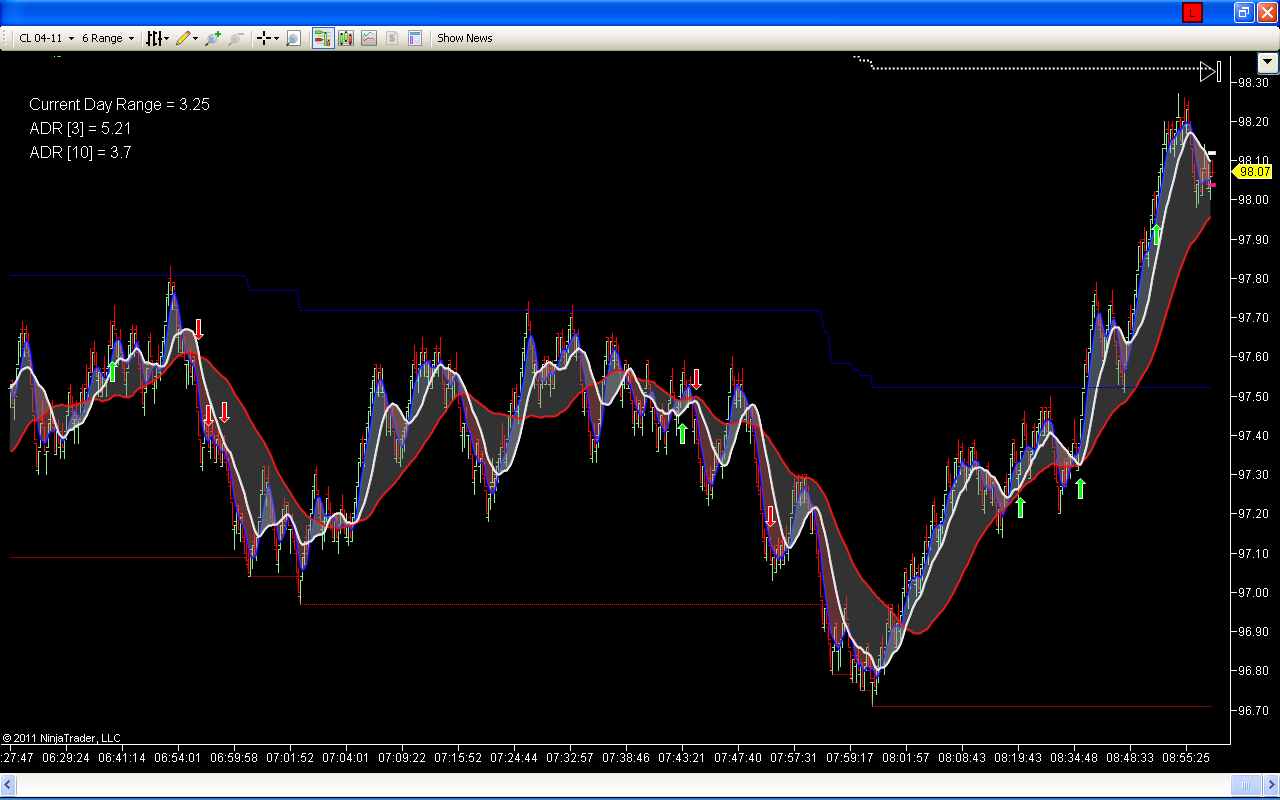Click the 07:24:44 time axis label
The width and height of the screenshot is (1280, 800).
[513, 758]
